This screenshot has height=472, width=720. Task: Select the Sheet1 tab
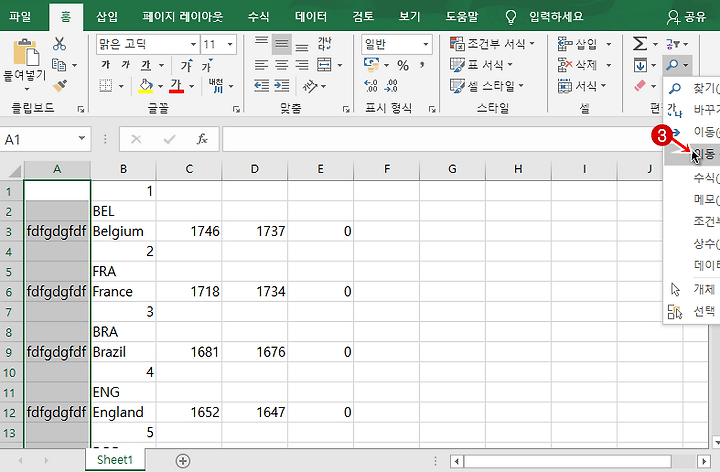(115, 460)
